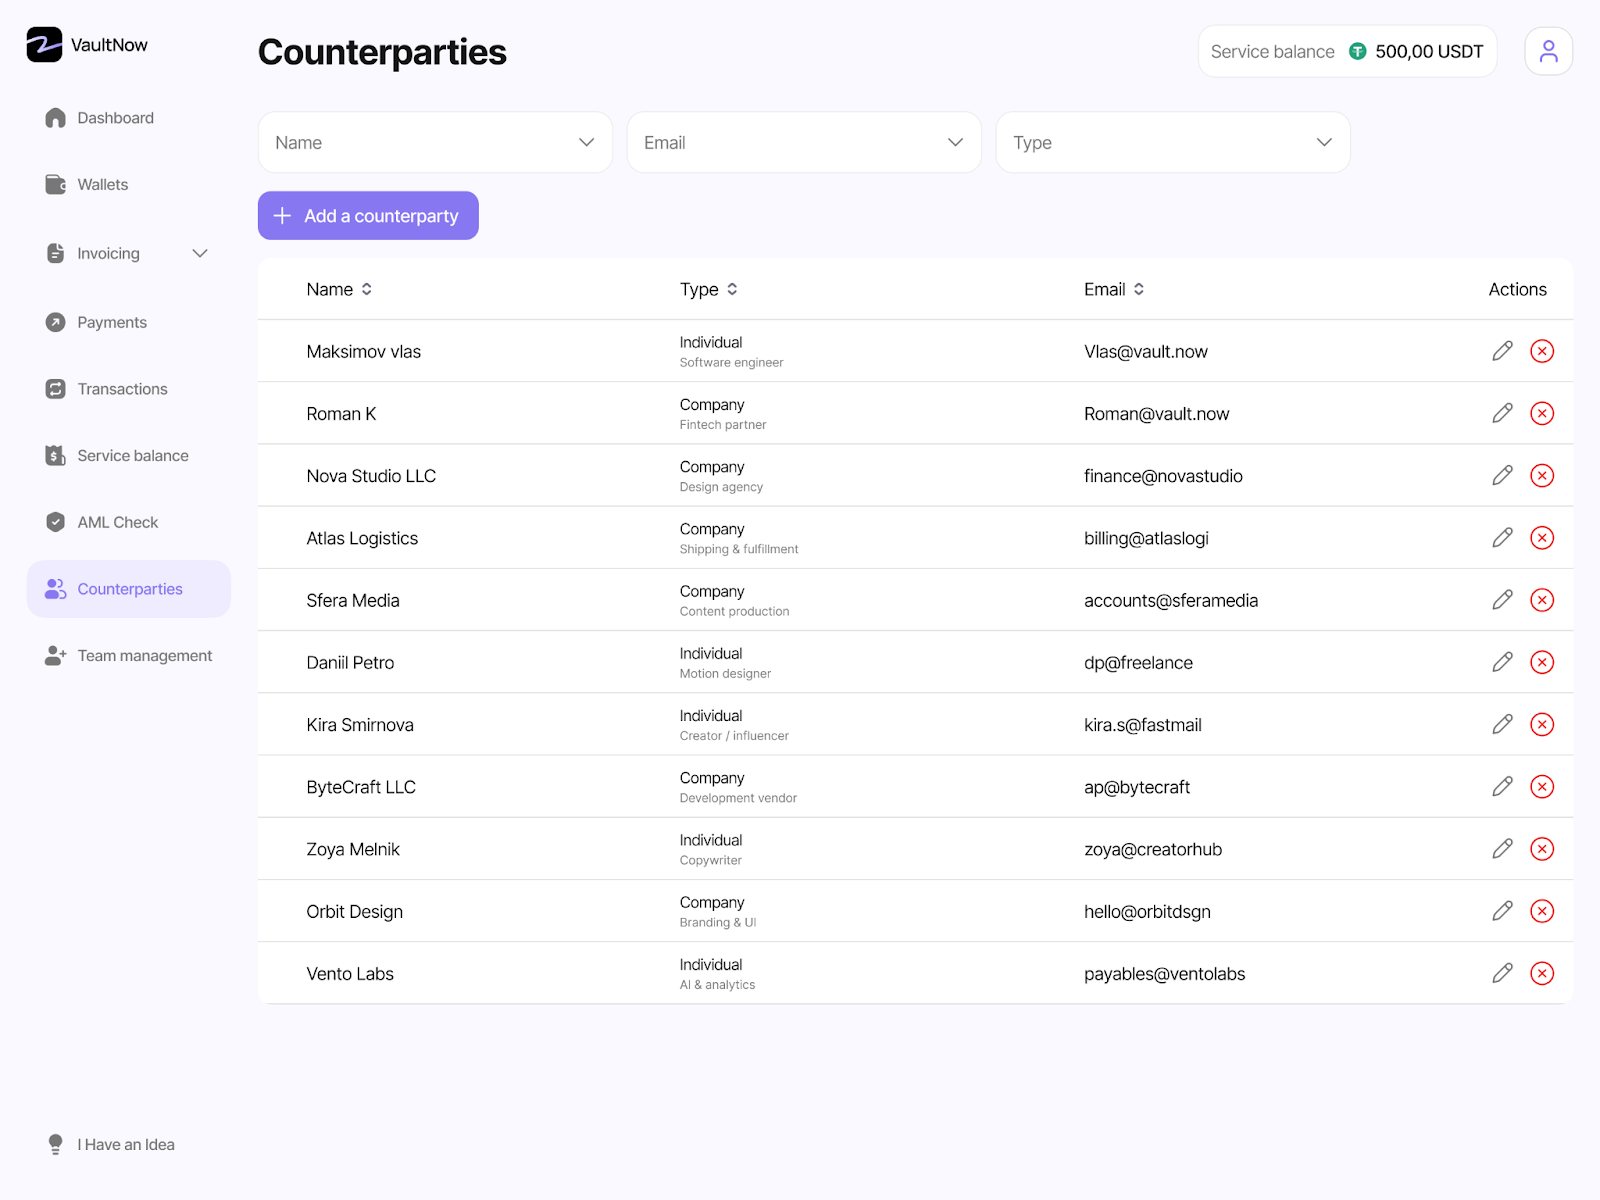This screenshot has height=1200, width=1600.
Task: Click the pencil icon for Orbit Design
Action: click(x=1502, y=911)
